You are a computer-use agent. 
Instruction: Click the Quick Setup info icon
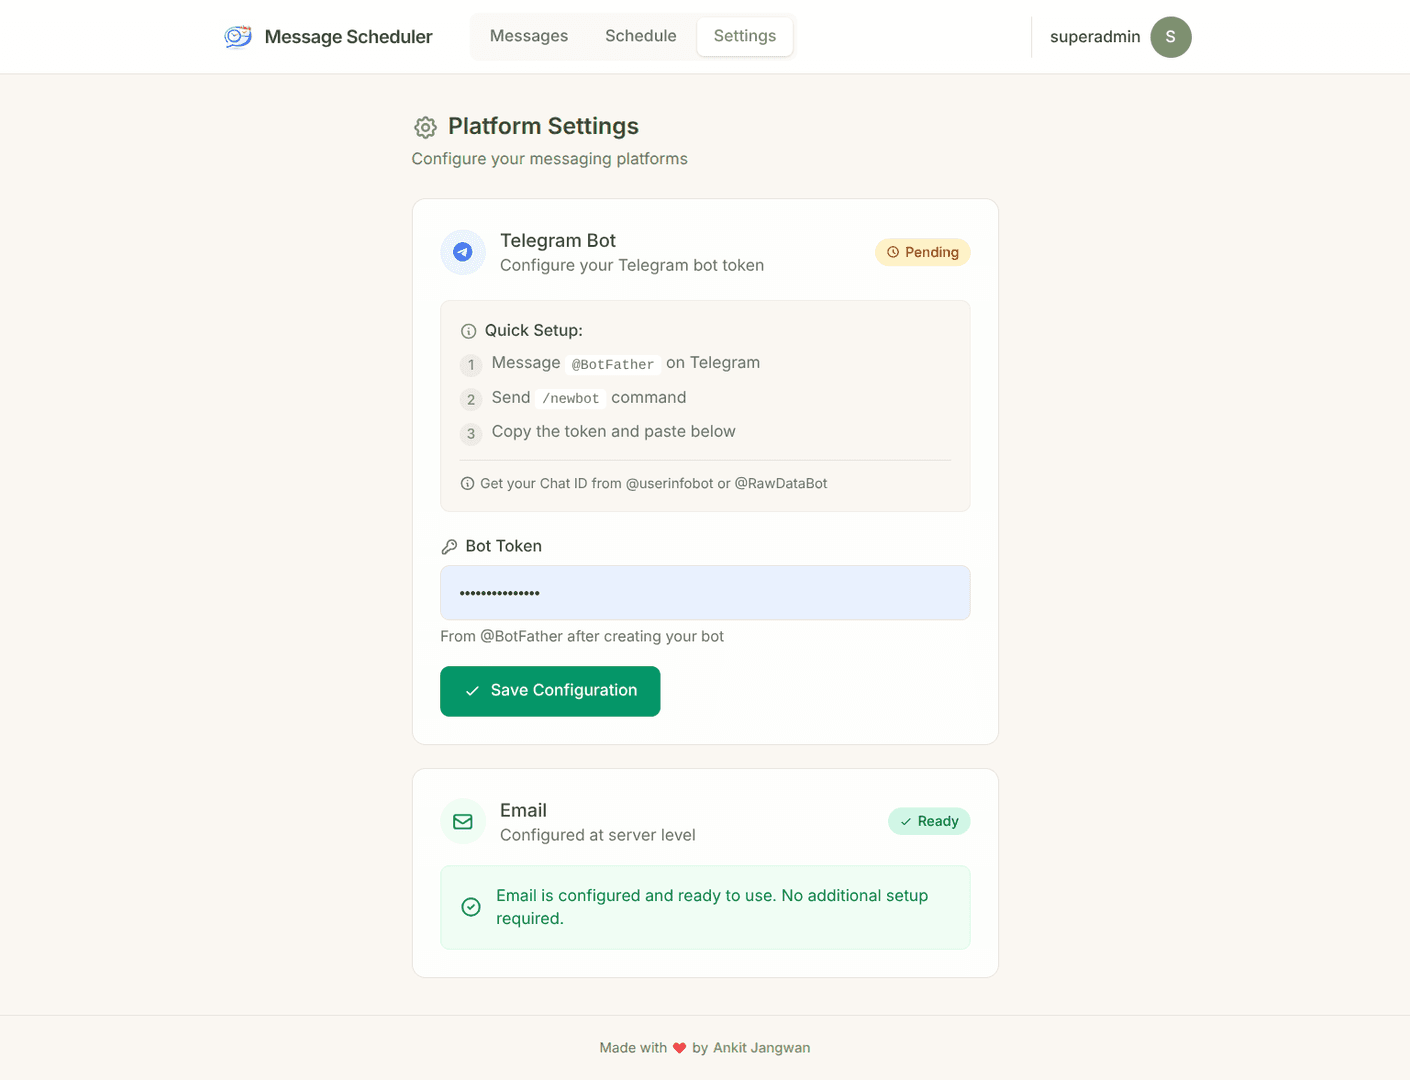[x=468, y=331]
